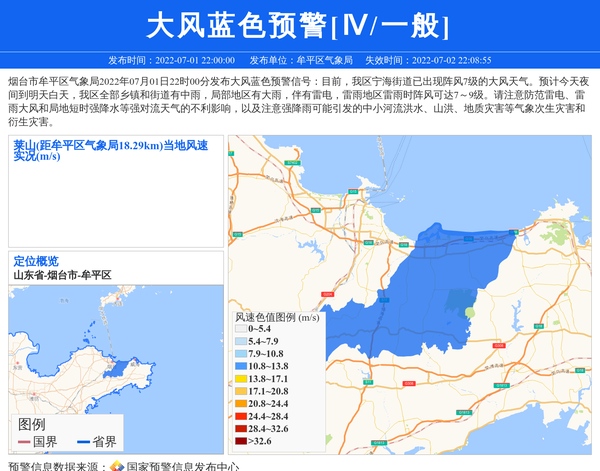Click the blue warning area on main map
Image resolution: width=600 pixels, height=471 pixels.
pyautogui.click(x=430, y=290)
